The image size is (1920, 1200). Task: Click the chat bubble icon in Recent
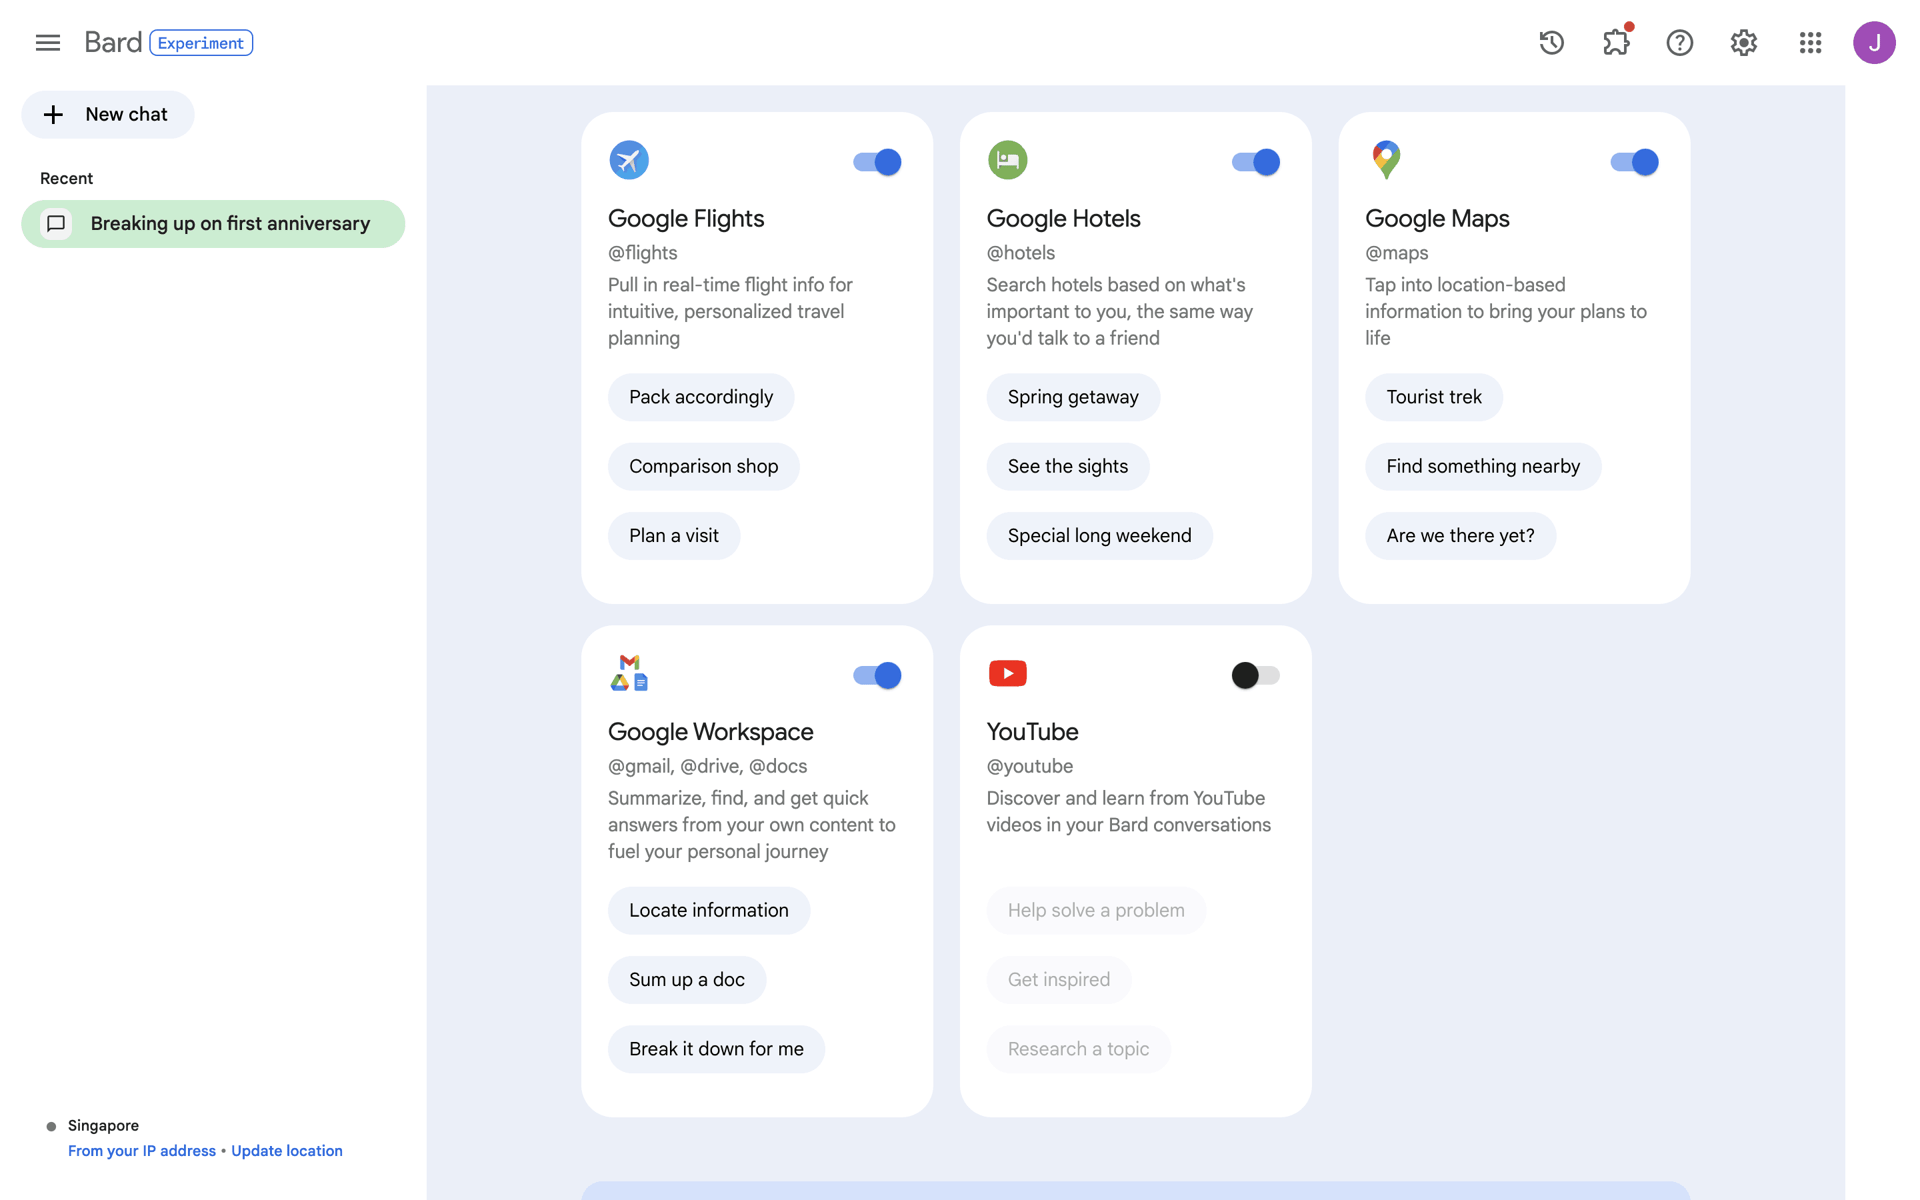tap(56, 224)
